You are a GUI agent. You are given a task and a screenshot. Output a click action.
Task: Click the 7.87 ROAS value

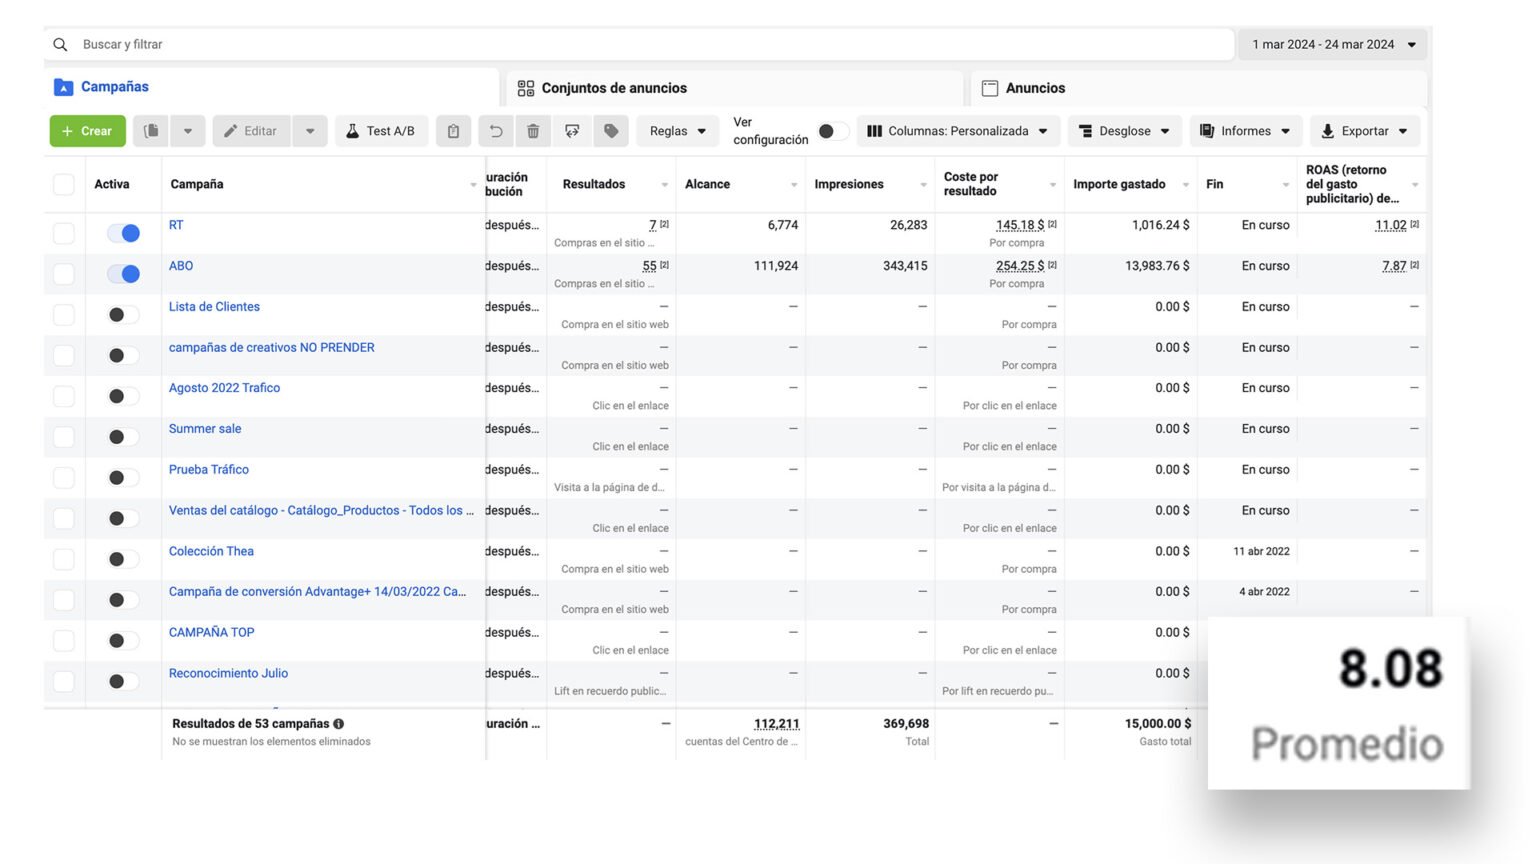point(1394,266)
